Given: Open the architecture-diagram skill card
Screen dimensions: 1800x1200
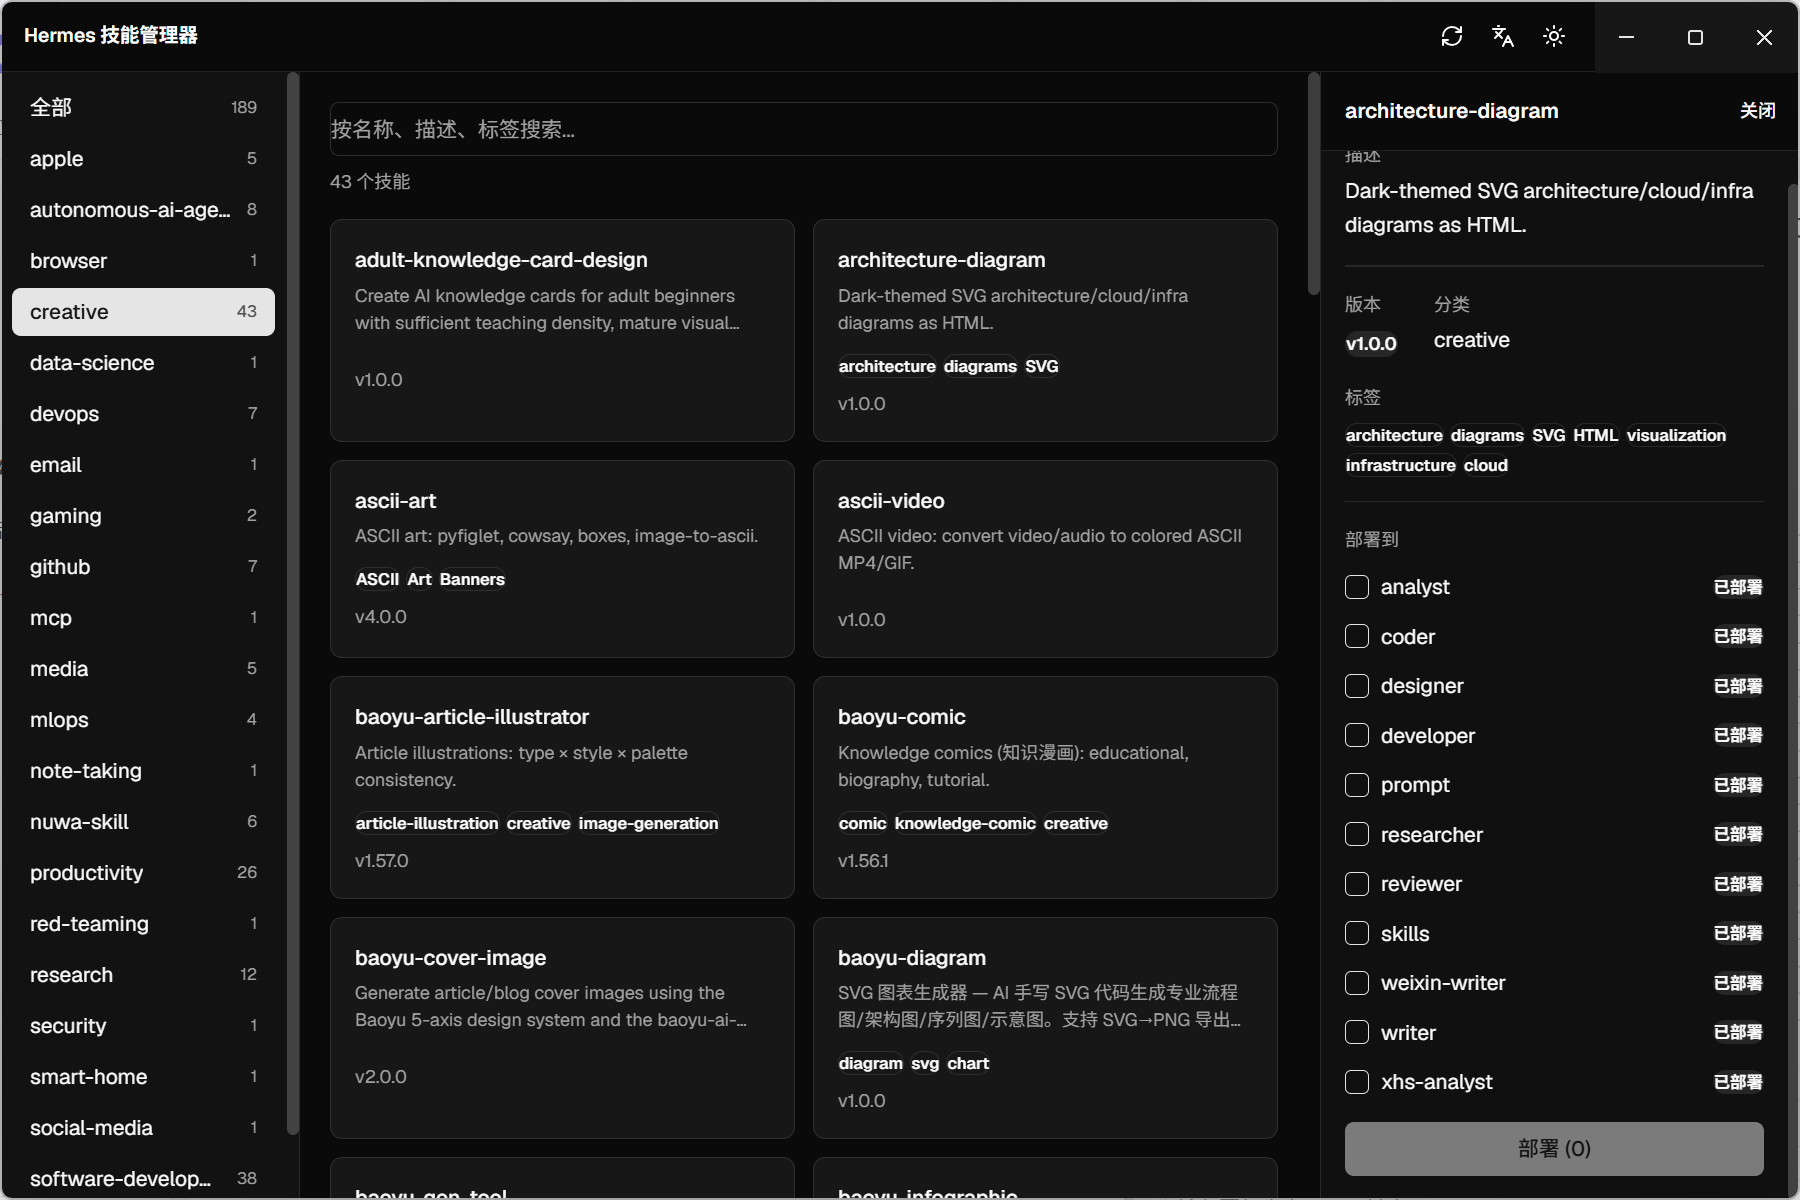Looking at the screenshot, I should [1045, 330].
